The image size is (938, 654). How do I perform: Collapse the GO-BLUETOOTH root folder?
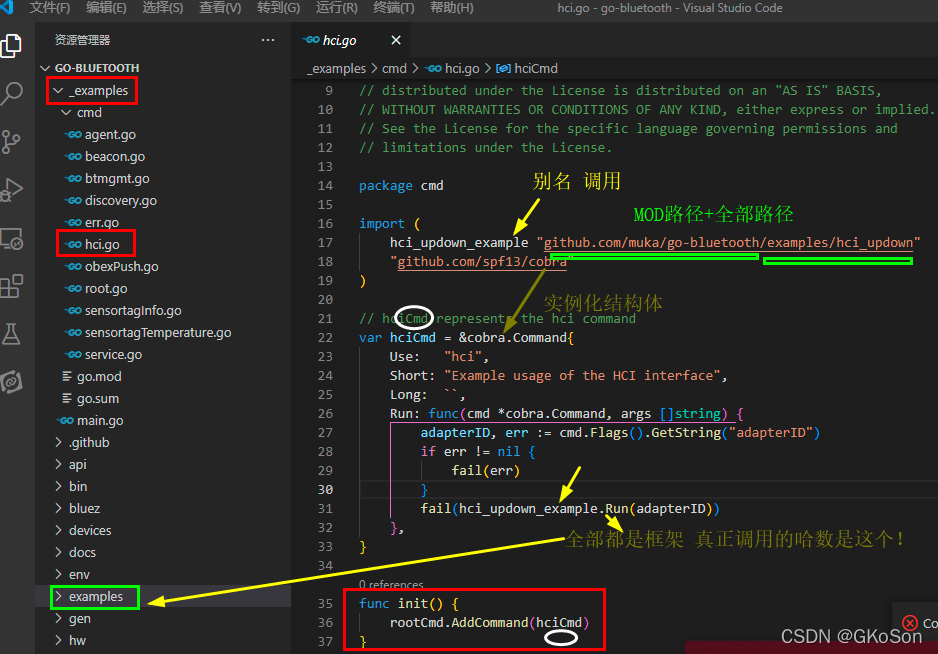[45, 68]
